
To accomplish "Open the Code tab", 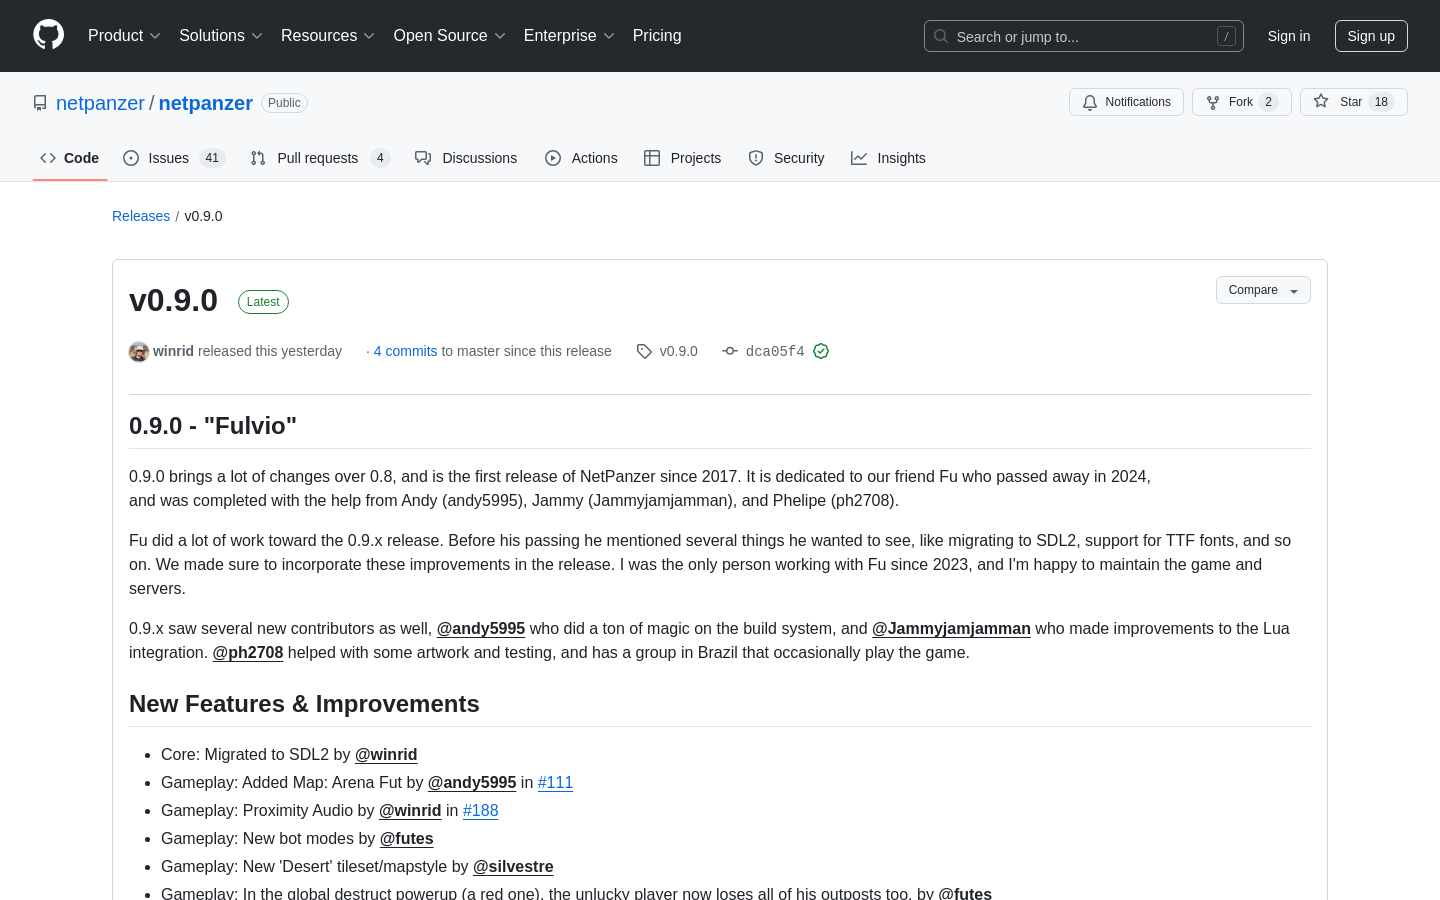I will click(x=69, y=158).
